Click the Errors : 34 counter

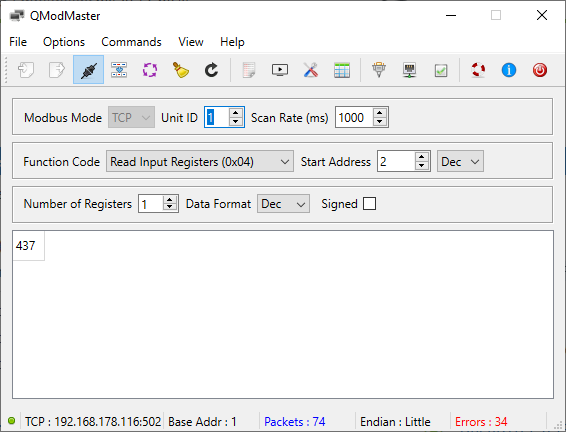481,422
